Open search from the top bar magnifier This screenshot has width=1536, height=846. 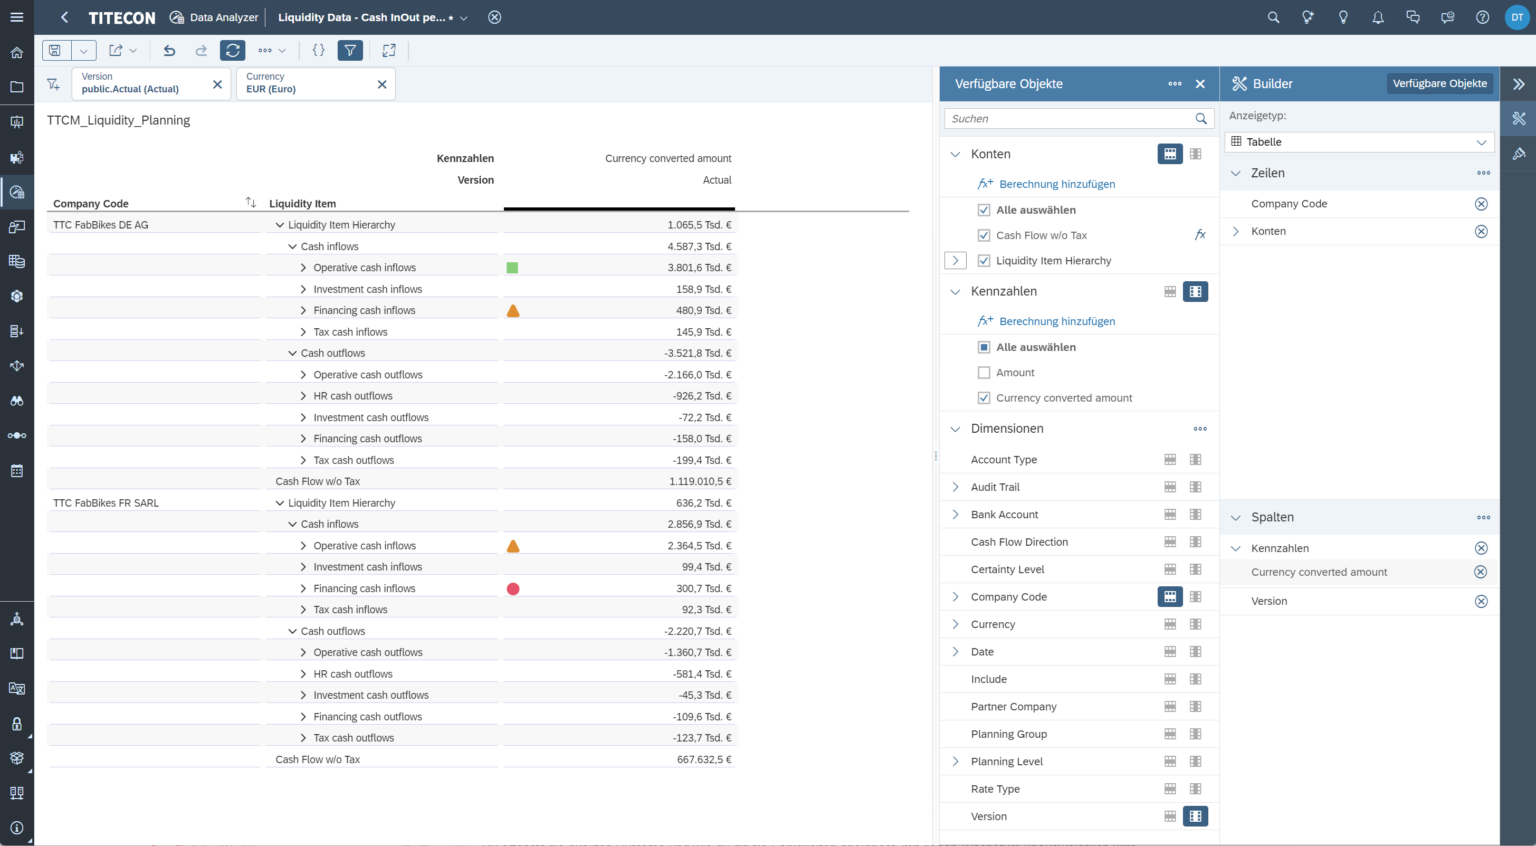(1272, 17)
